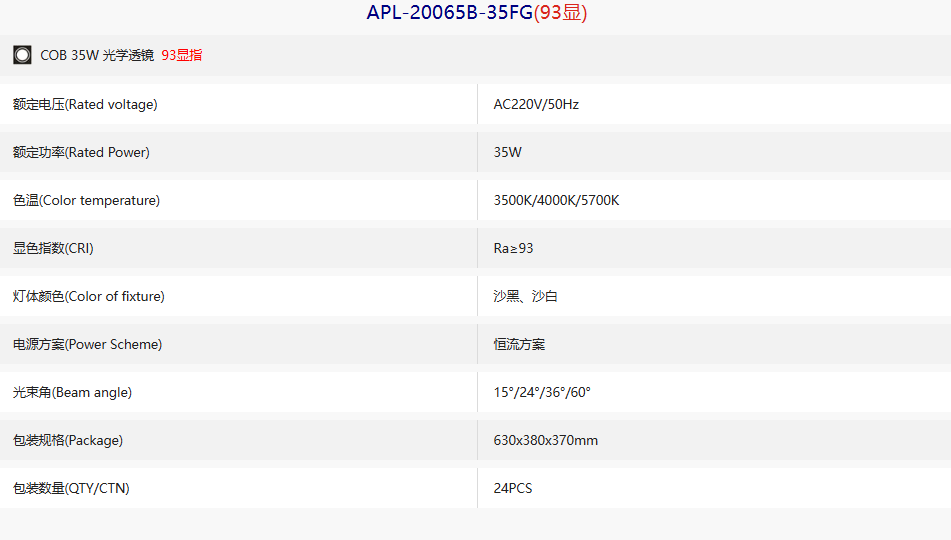Click the Ra≥93 value

tap(513, 248)
